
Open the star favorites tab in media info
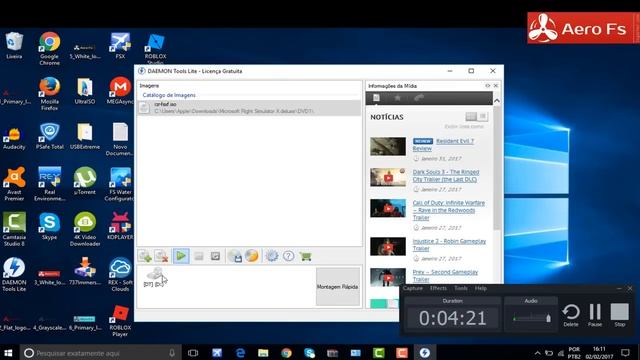(x=397, y=98)
